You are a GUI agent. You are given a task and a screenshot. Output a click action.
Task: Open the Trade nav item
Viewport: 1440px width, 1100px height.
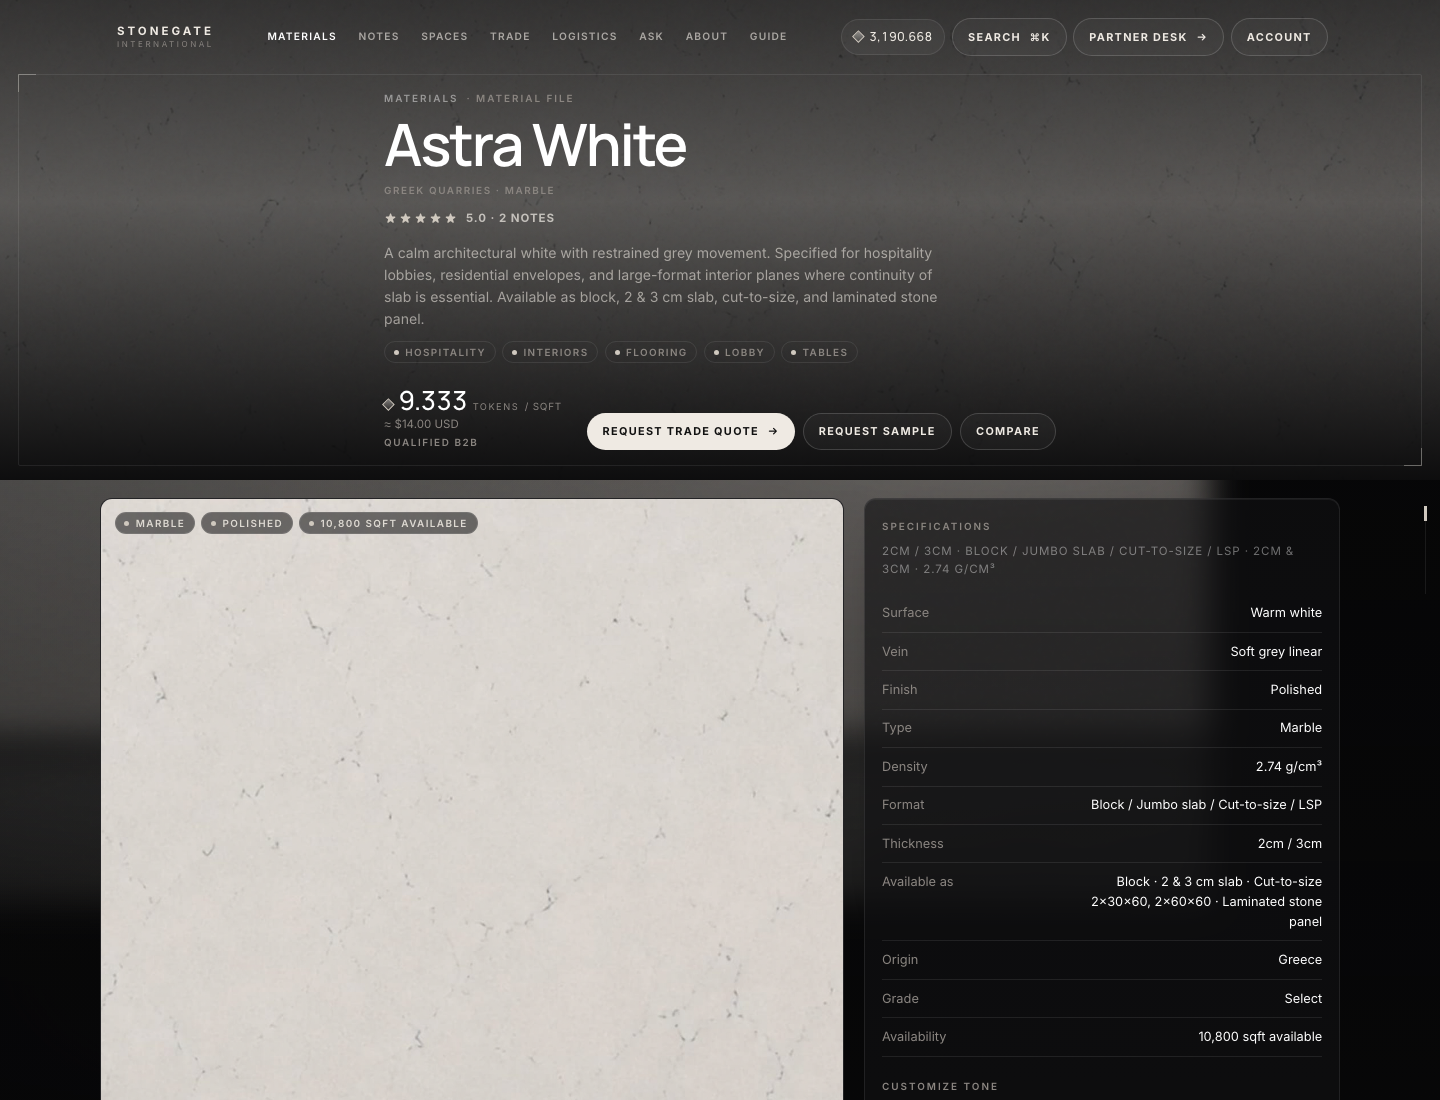510,37
